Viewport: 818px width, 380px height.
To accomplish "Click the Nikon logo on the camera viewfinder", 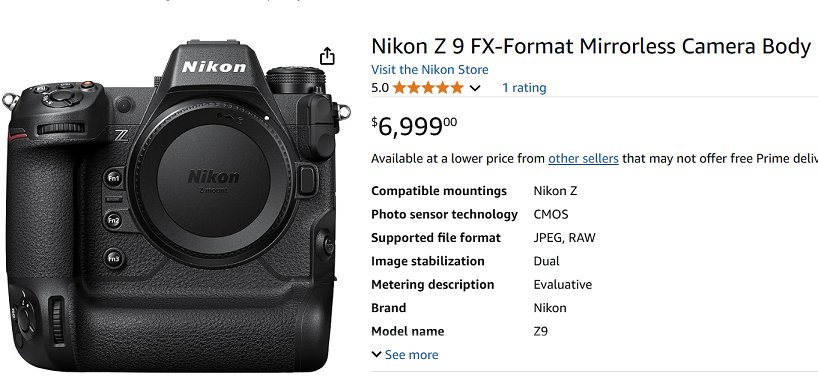I will [214, 67].
